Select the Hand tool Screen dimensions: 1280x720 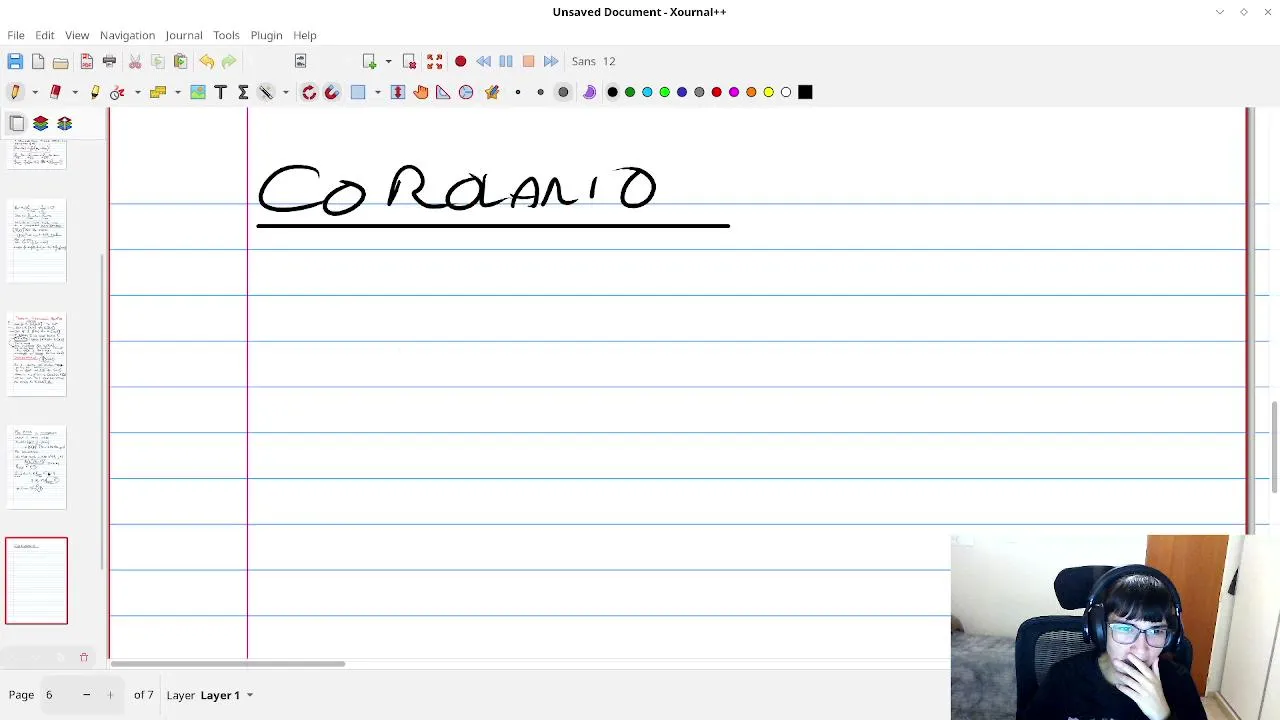[420, 92]
